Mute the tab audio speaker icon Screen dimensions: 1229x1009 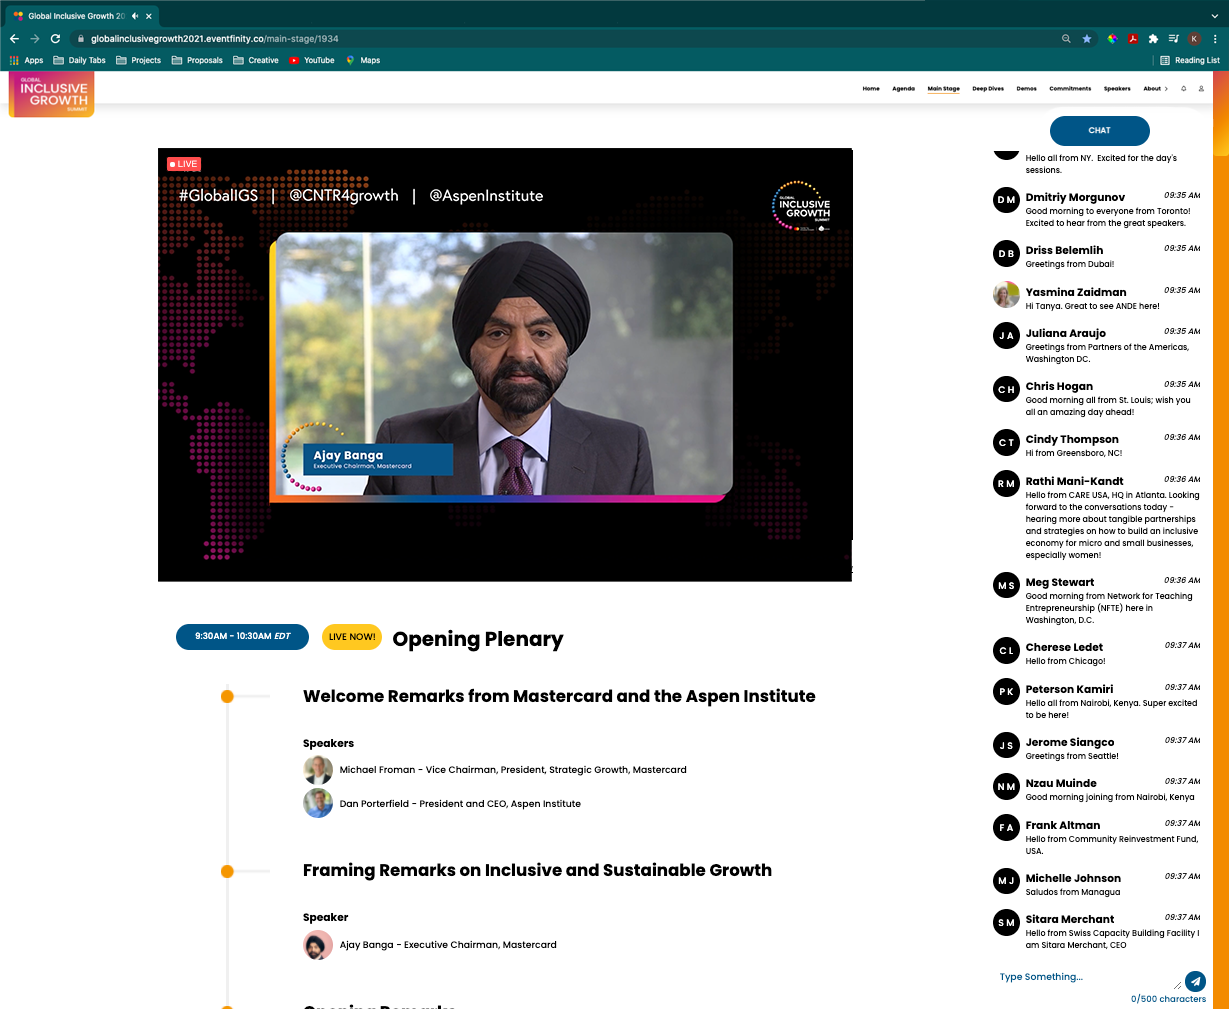click(x=135, y=16)
